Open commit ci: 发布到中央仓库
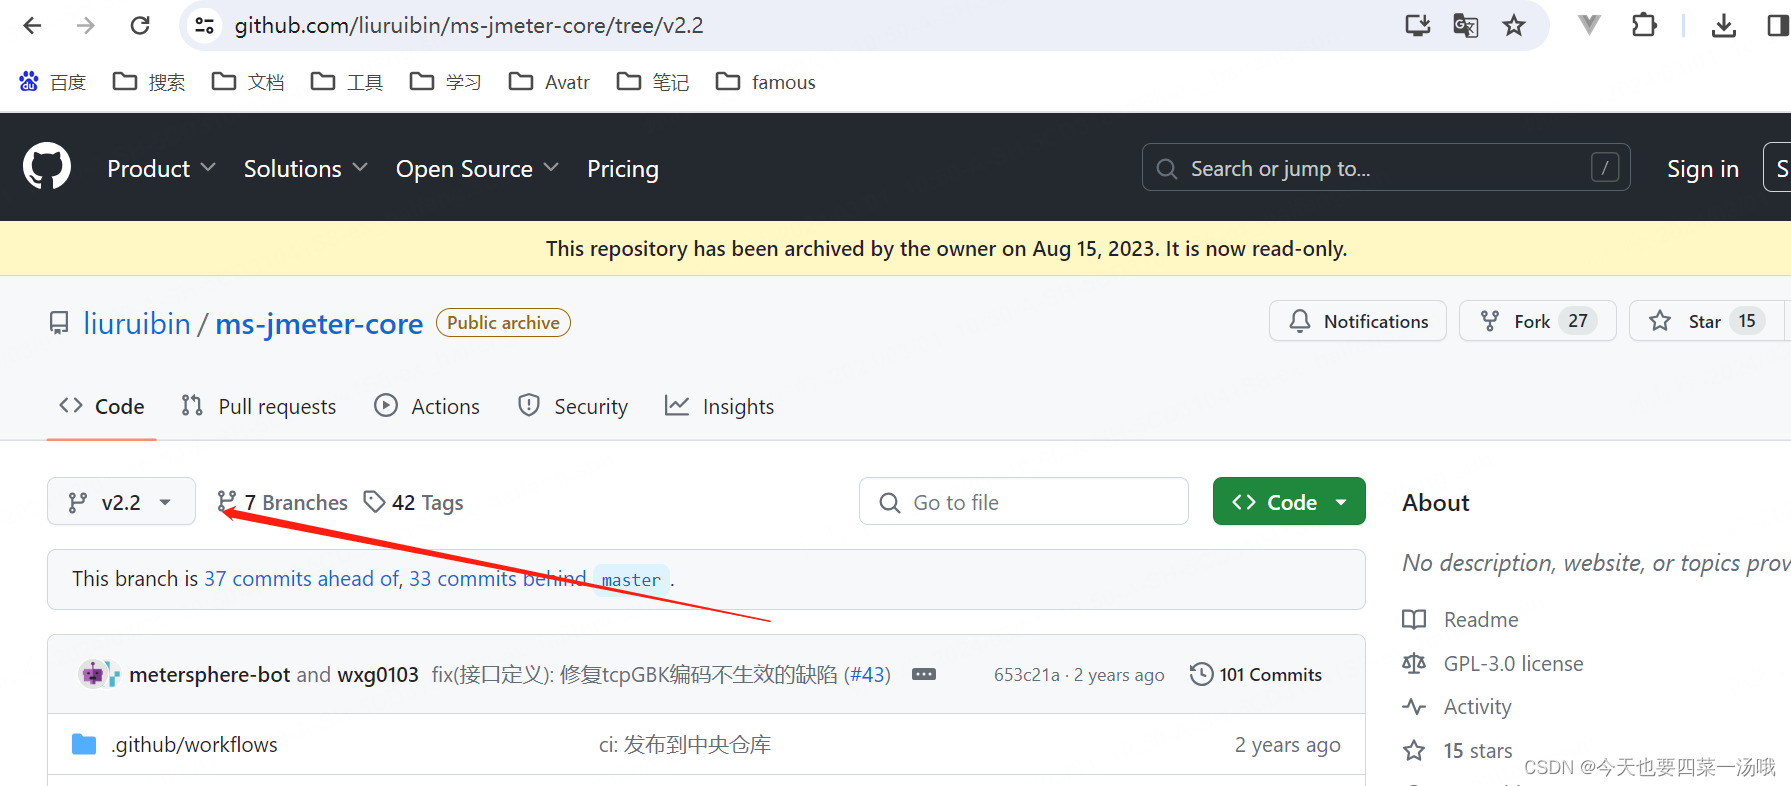The image size is (1791, 786). [685, 745]
